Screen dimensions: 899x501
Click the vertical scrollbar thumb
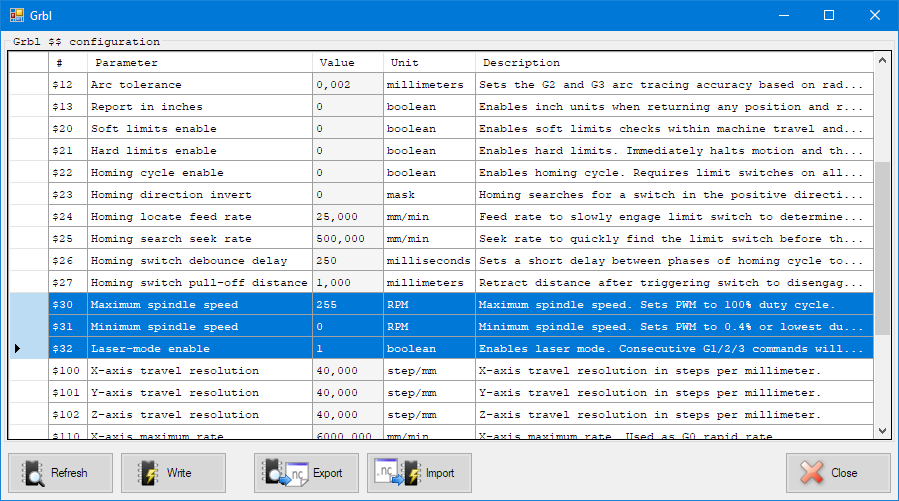pyautogui.click(x=881, y=250)
